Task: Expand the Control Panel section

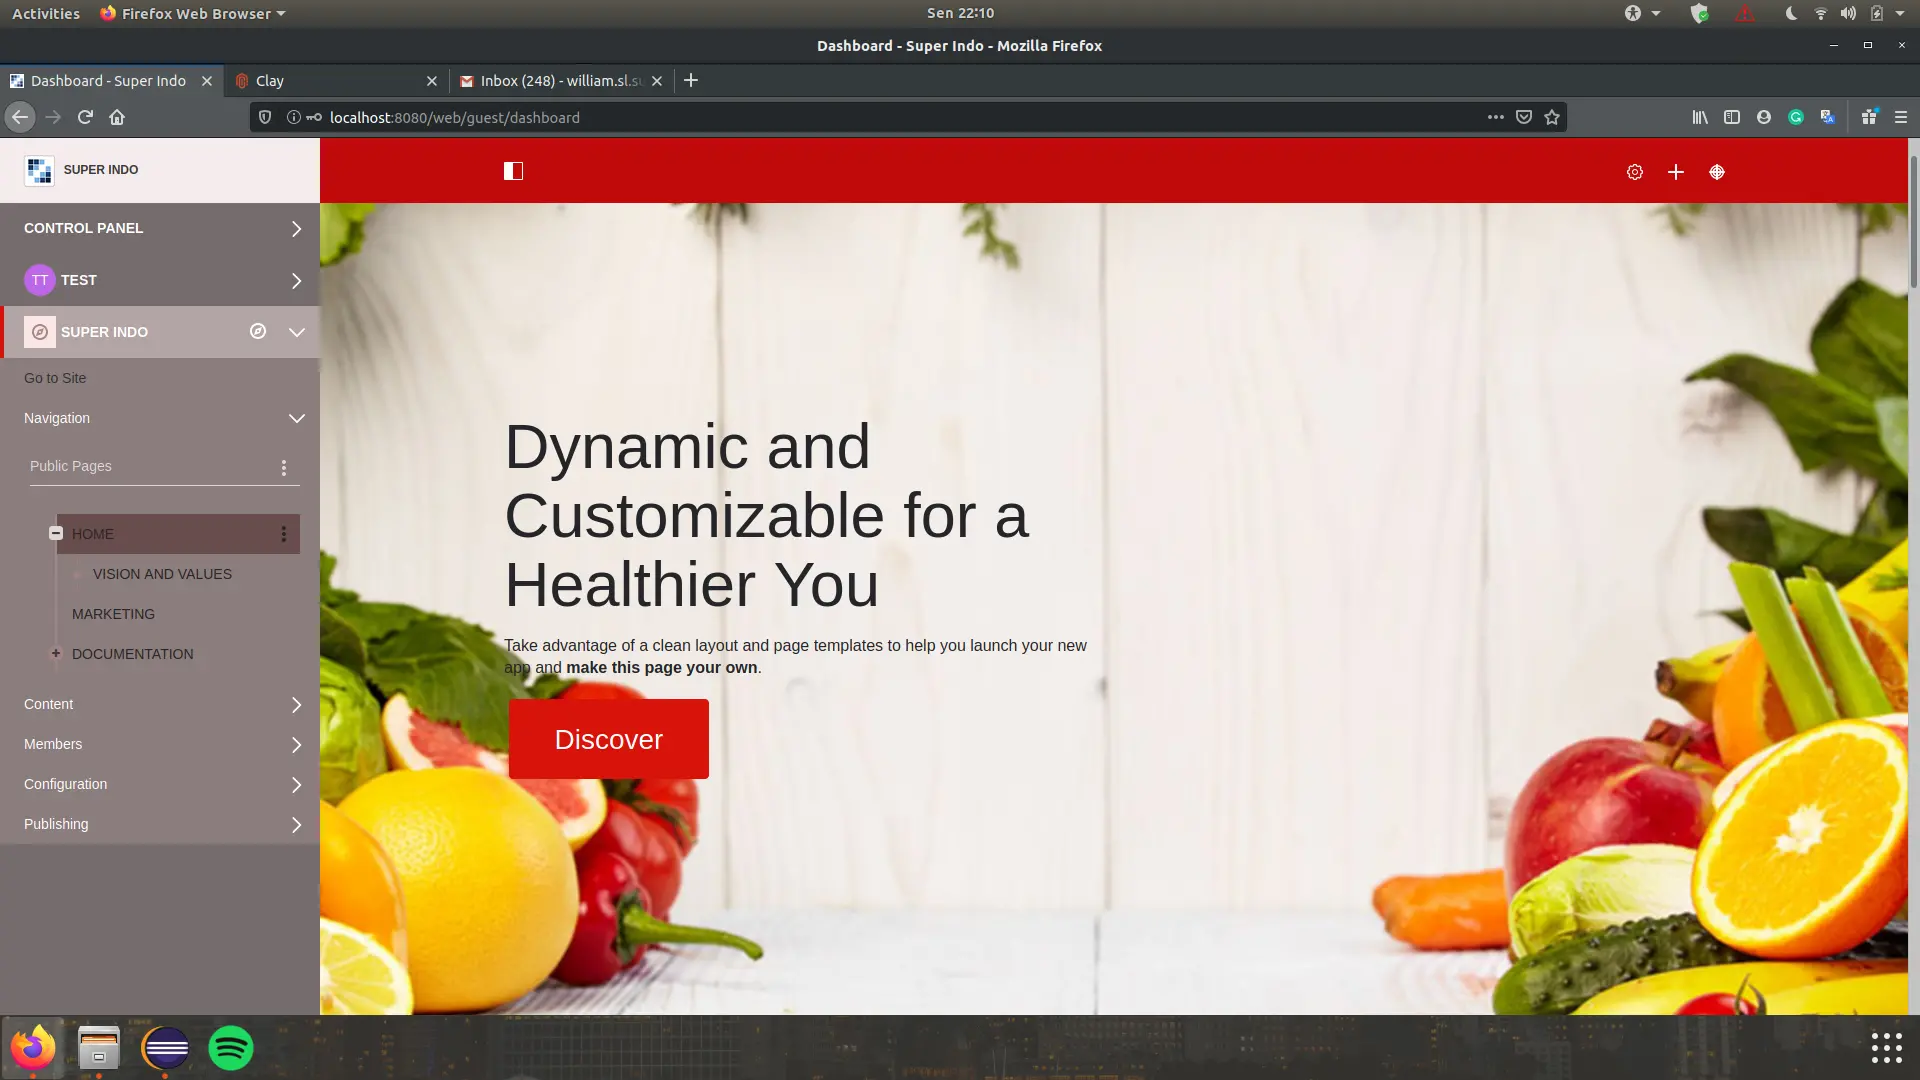Action: pyautogui.click(x=296, y=229)
